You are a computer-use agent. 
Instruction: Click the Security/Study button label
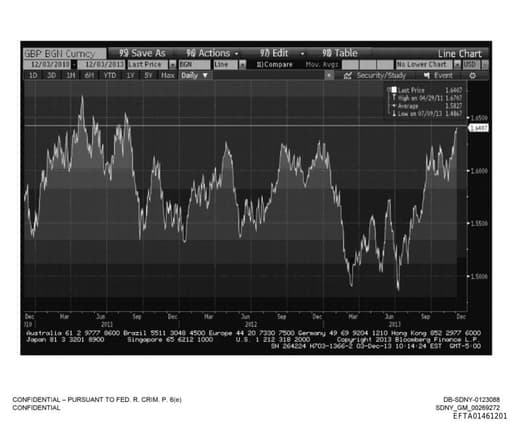381,76
